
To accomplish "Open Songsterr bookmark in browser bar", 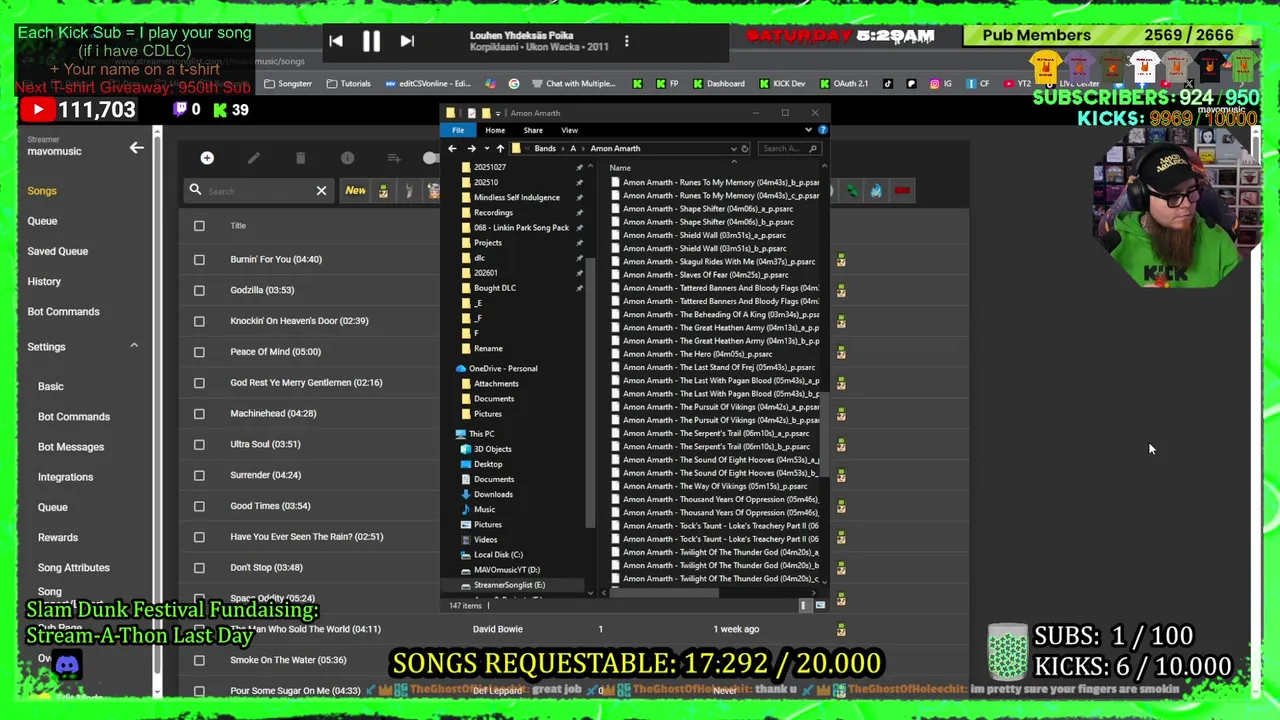I will coord(288,84).
